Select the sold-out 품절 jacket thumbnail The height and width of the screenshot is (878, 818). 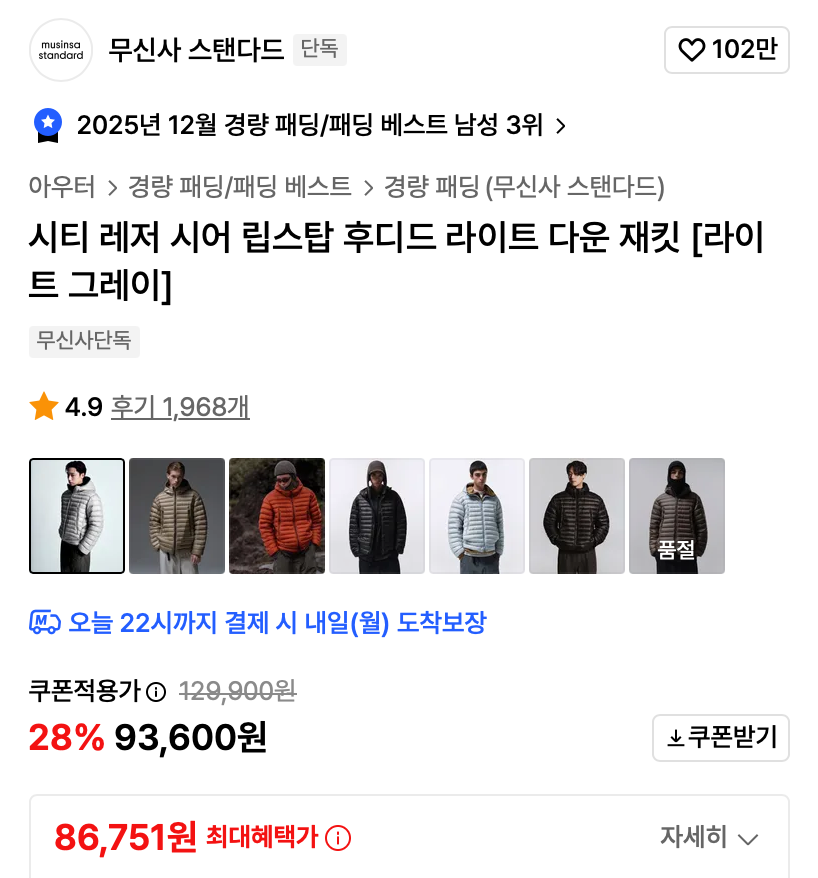[677, 516]
